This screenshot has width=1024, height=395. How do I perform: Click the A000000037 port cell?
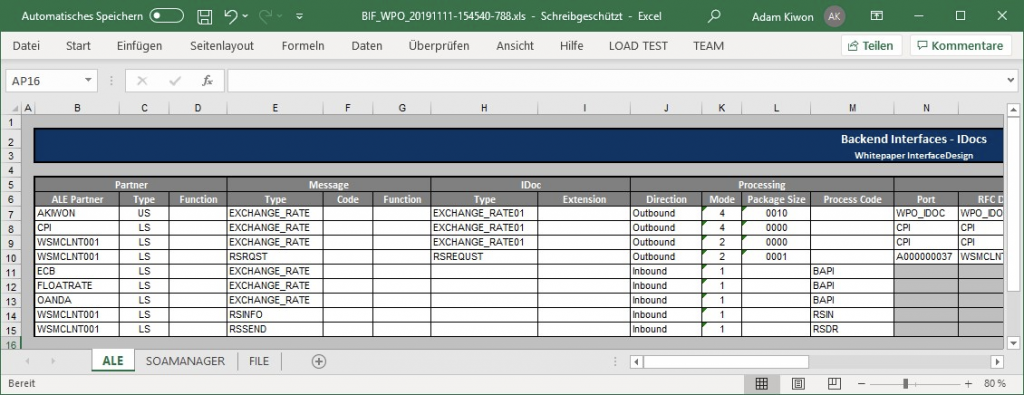(926, 257)
